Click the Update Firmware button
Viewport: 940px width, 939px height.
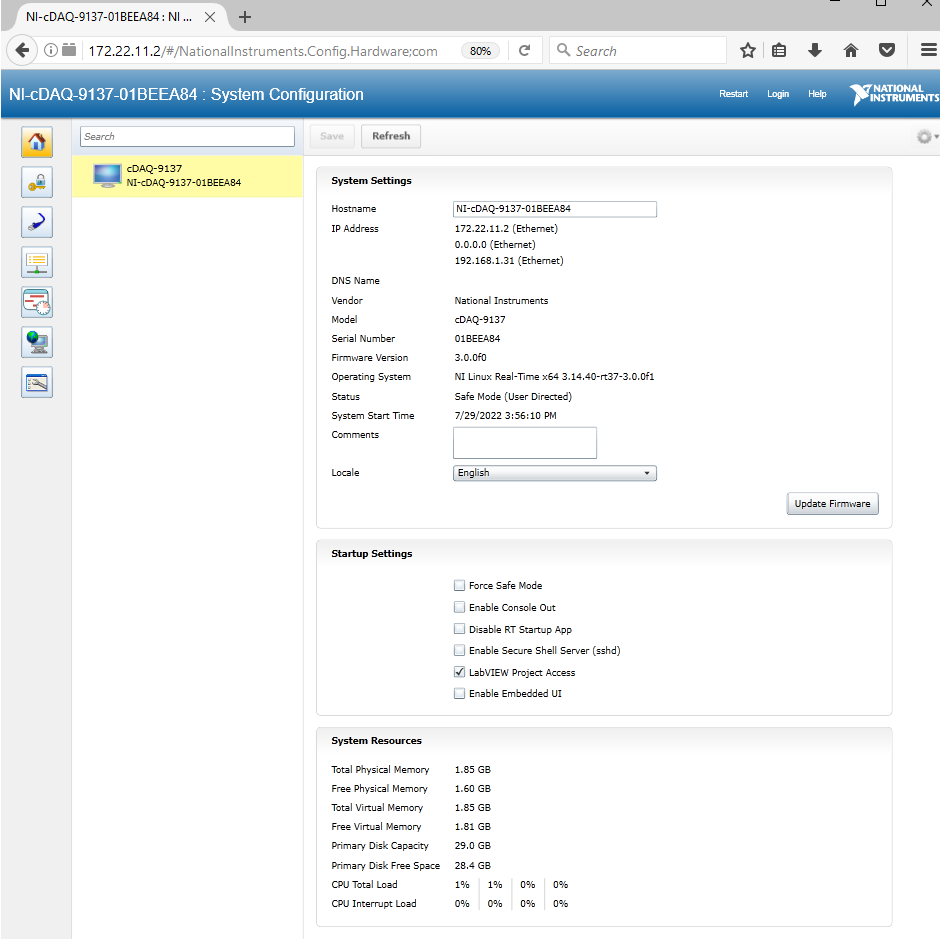832,503
